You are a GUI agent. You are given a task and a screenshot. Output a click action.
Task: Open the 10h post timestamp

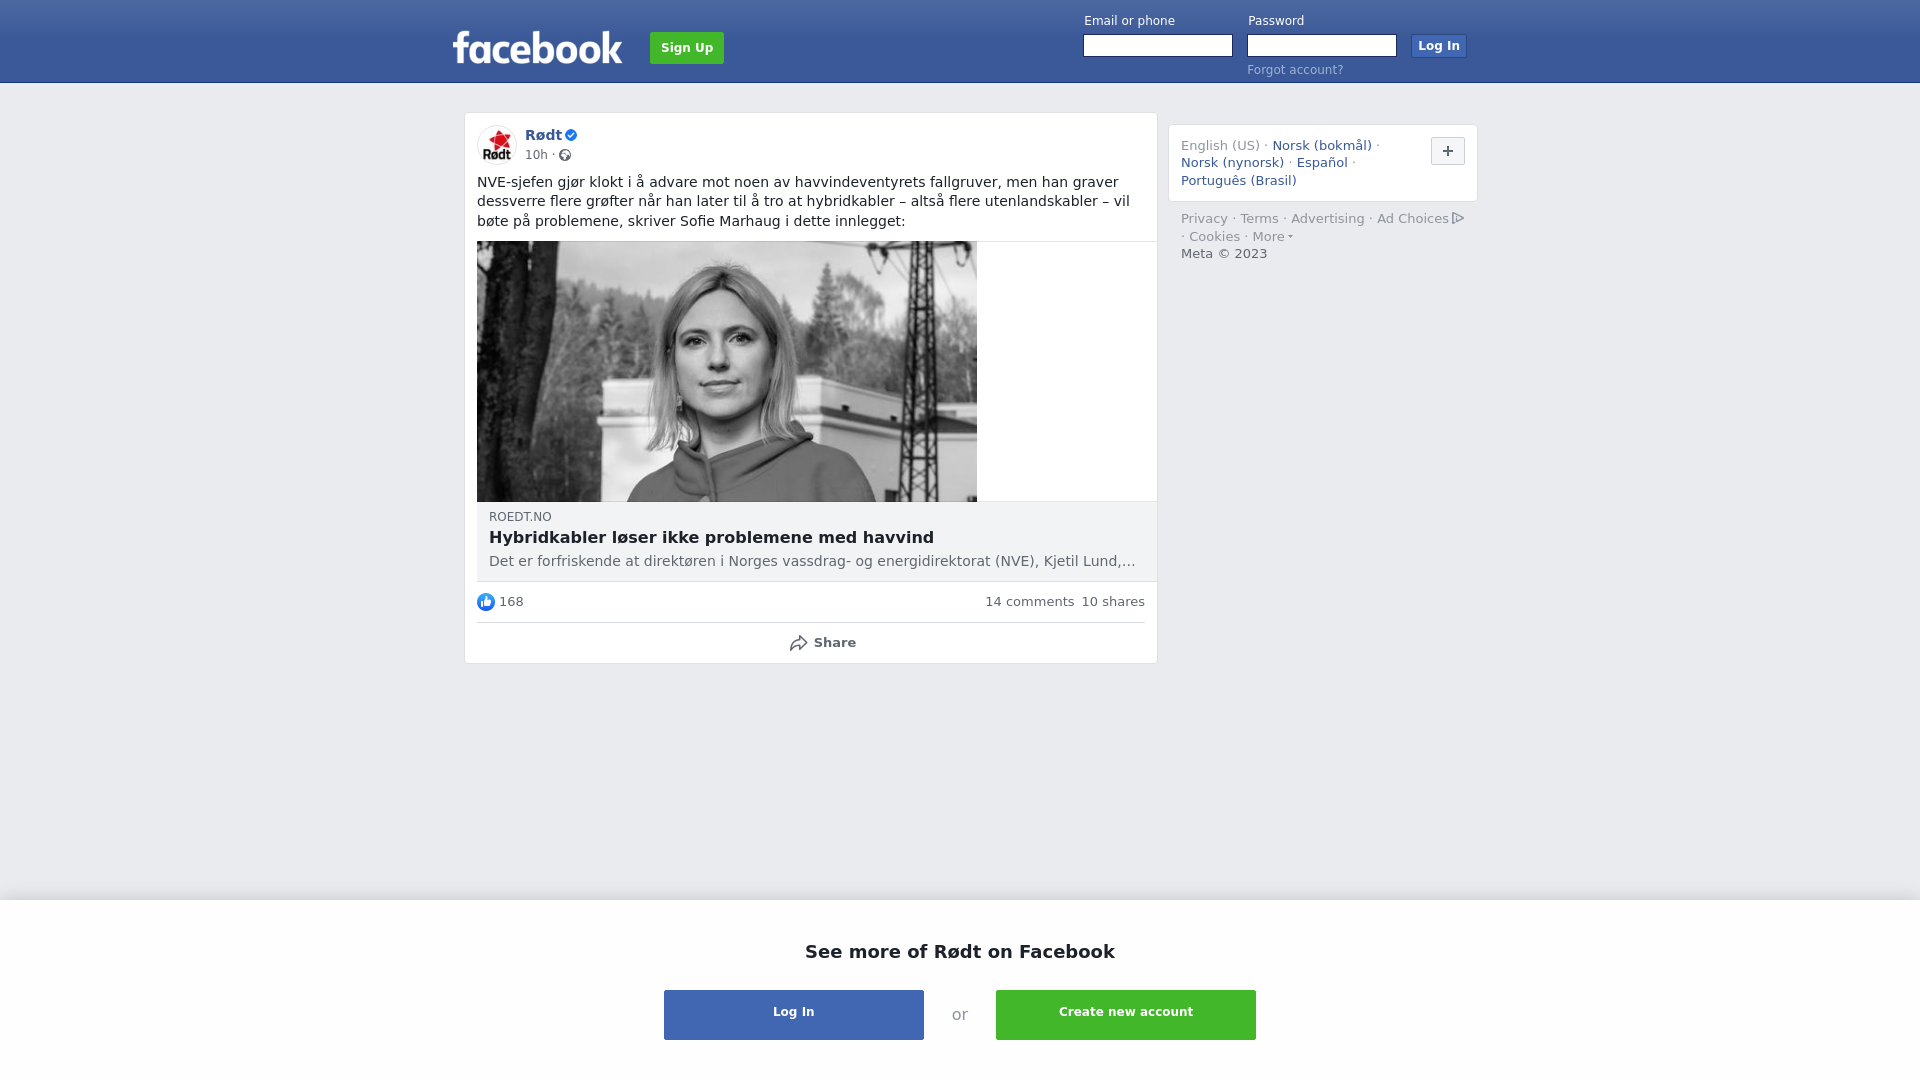coord(536,155)
